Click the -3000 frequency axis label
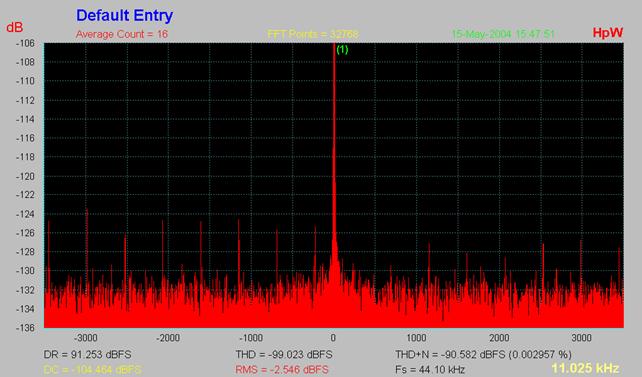This screenshot has height=377, width=642. click(86, 338)
